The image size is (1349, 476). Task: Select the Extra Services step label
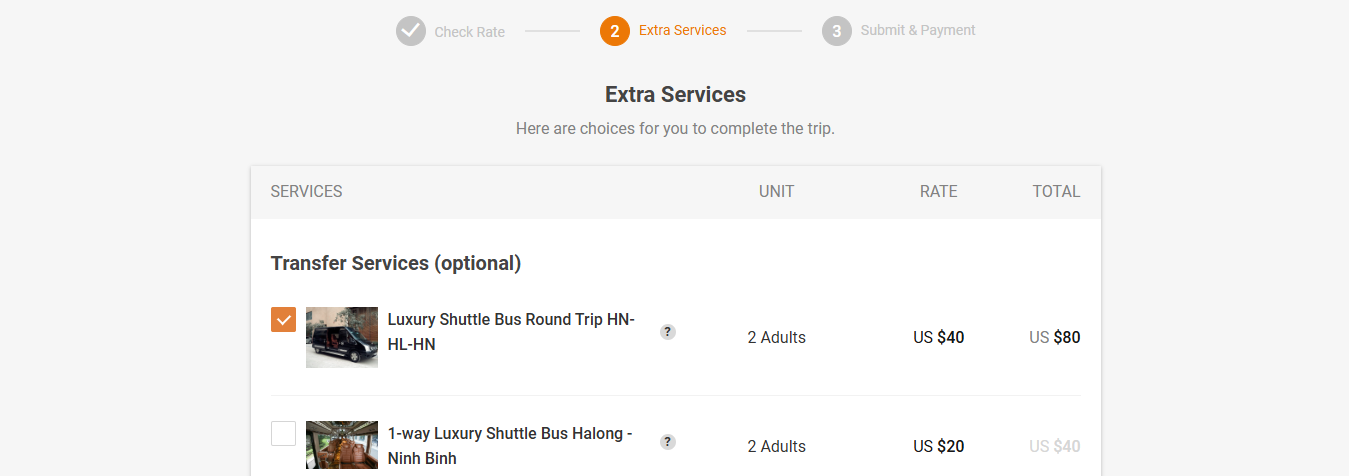[x=682, y=30]
